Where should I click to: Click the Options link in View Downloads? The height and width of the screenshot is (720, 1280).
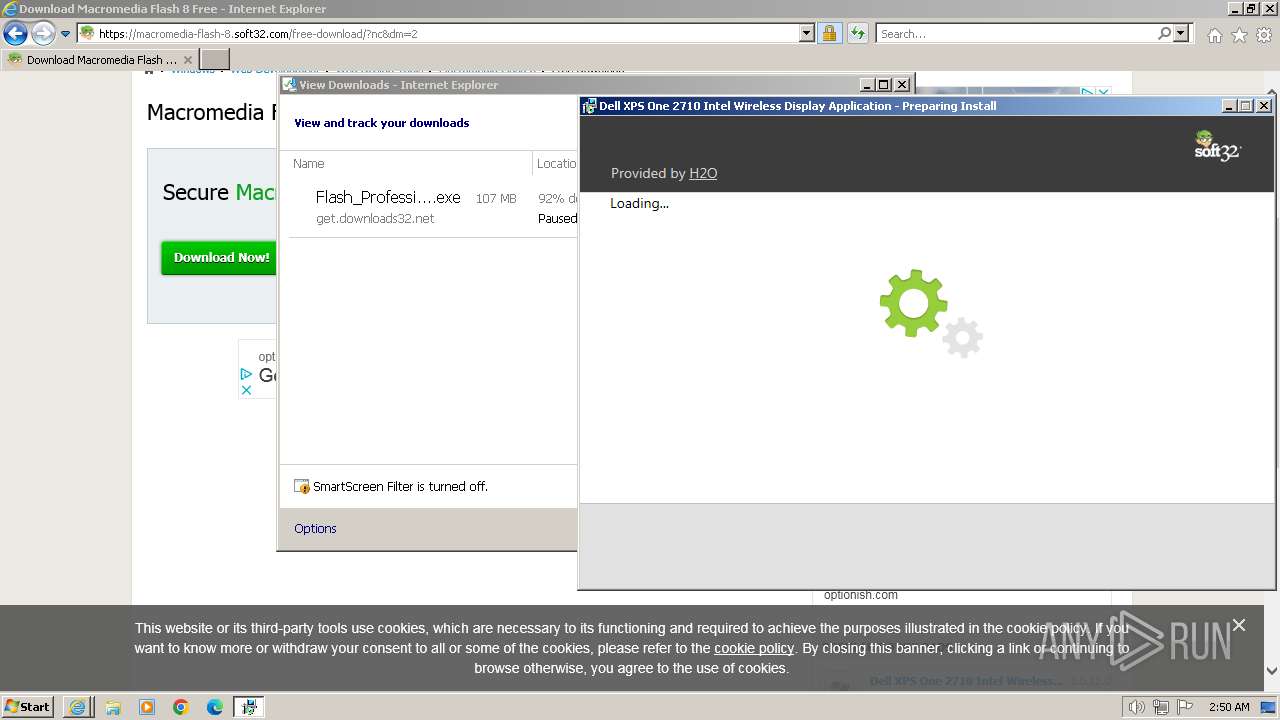click(315, 528)
